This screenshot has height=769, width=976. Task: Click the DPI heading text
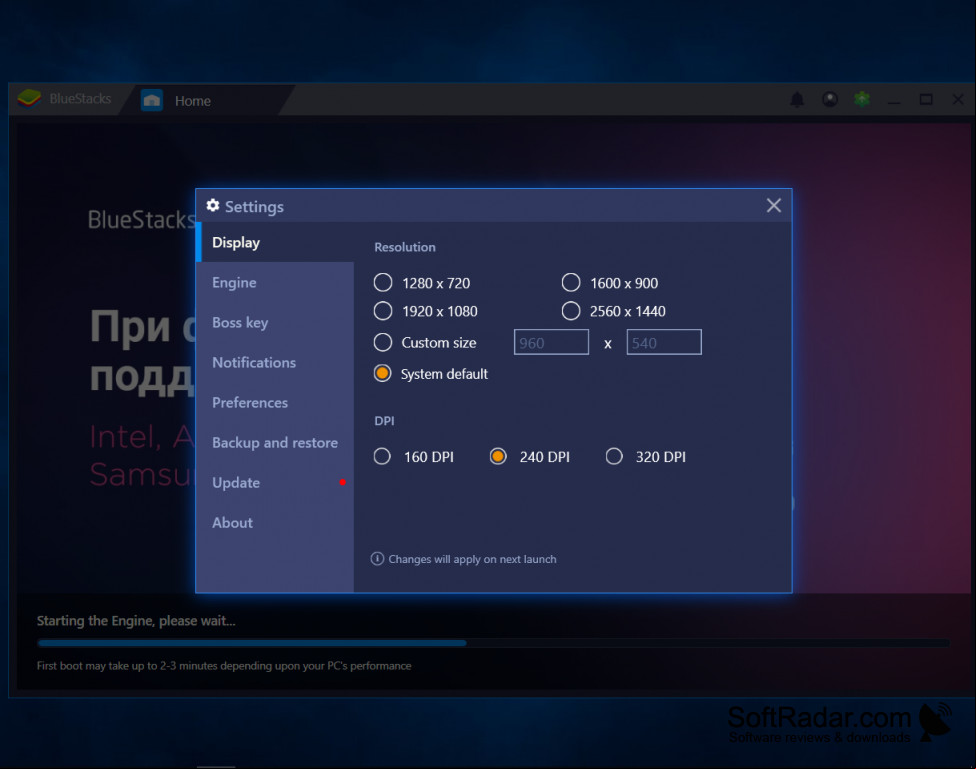[x=384, y=421]
